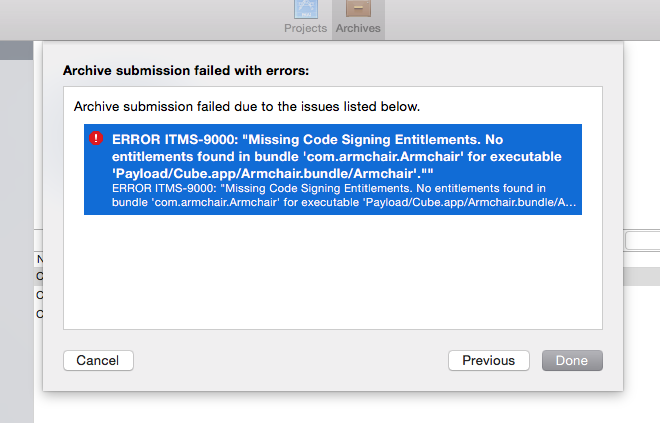Click the Cancel button
The height and width of the screenshot is (423, 660).
tap(98, 360)
